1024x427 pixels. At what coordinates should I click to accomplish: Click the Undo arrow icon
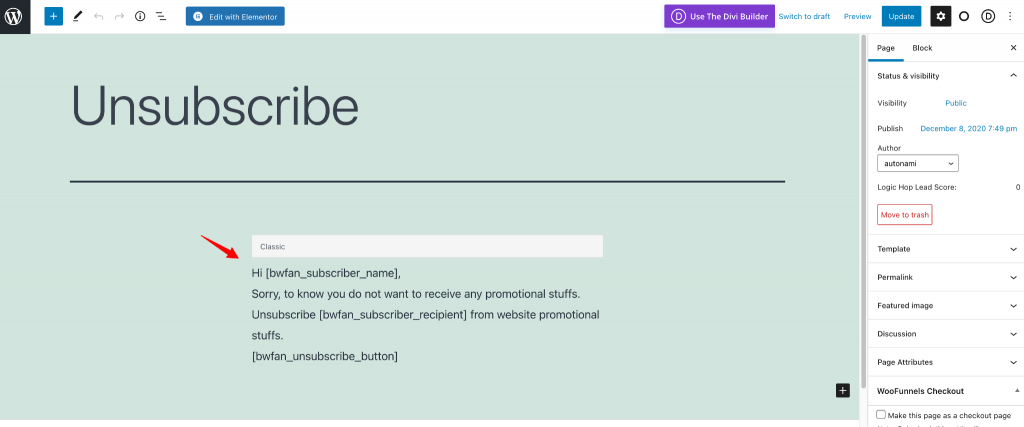99,16
